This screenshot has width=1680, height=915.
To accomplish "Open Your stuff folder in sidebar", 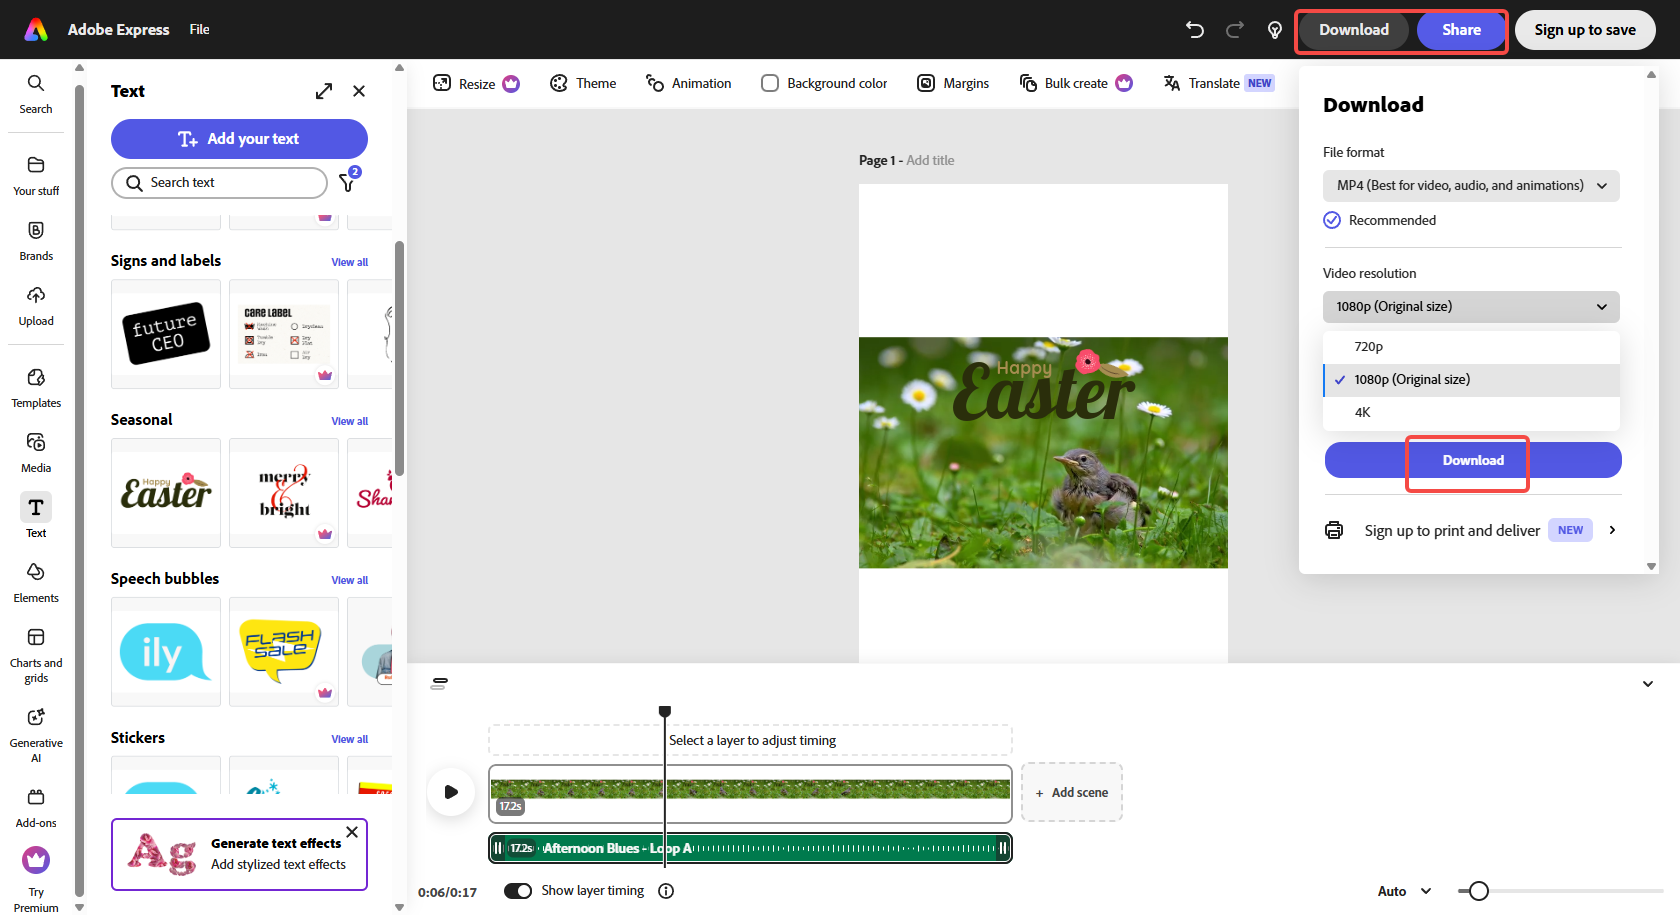I will click(x=36, y=175).
